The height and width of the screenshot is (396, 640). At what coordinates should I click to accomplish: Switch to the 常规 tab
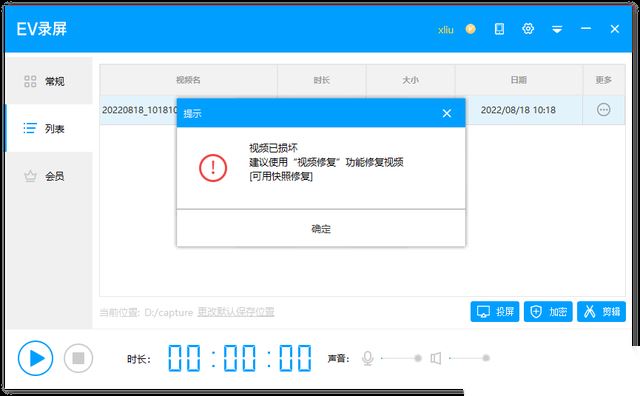coord(49,81)
